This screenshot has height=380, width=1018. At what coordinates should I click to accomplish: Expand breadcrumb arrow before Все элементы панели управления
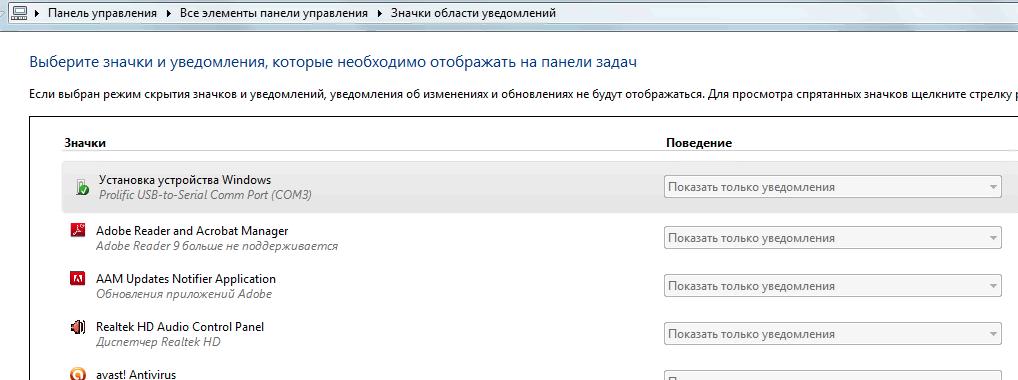(169, 13)
